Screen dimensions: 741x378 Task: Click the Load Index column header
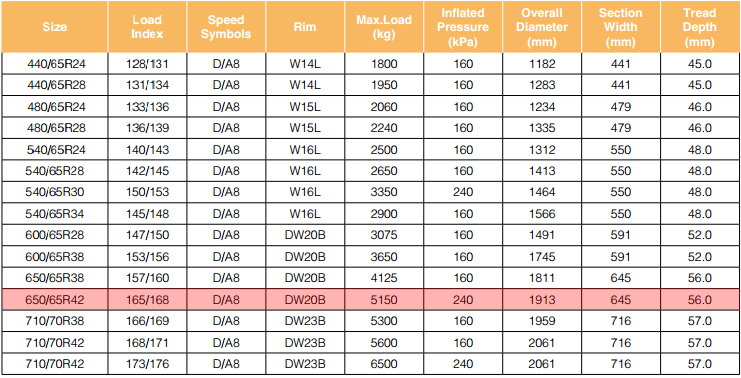(147, 26)
